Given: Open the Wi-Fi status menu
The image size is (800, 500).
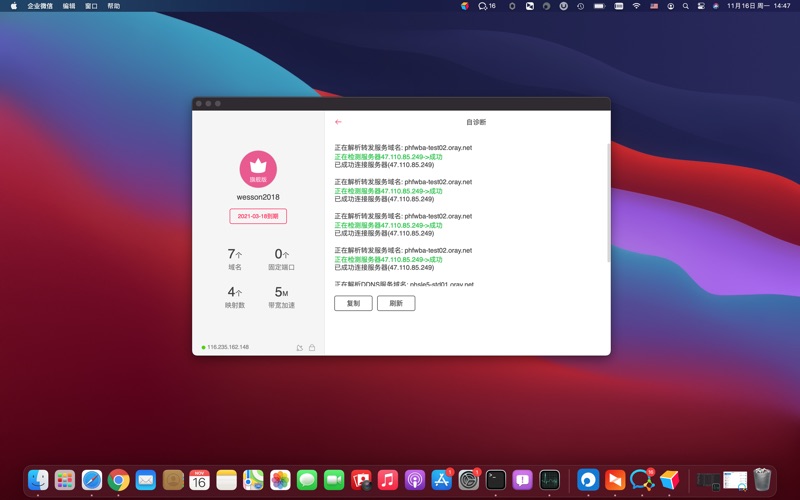Looking at the screenshot, I should [635, 6].
